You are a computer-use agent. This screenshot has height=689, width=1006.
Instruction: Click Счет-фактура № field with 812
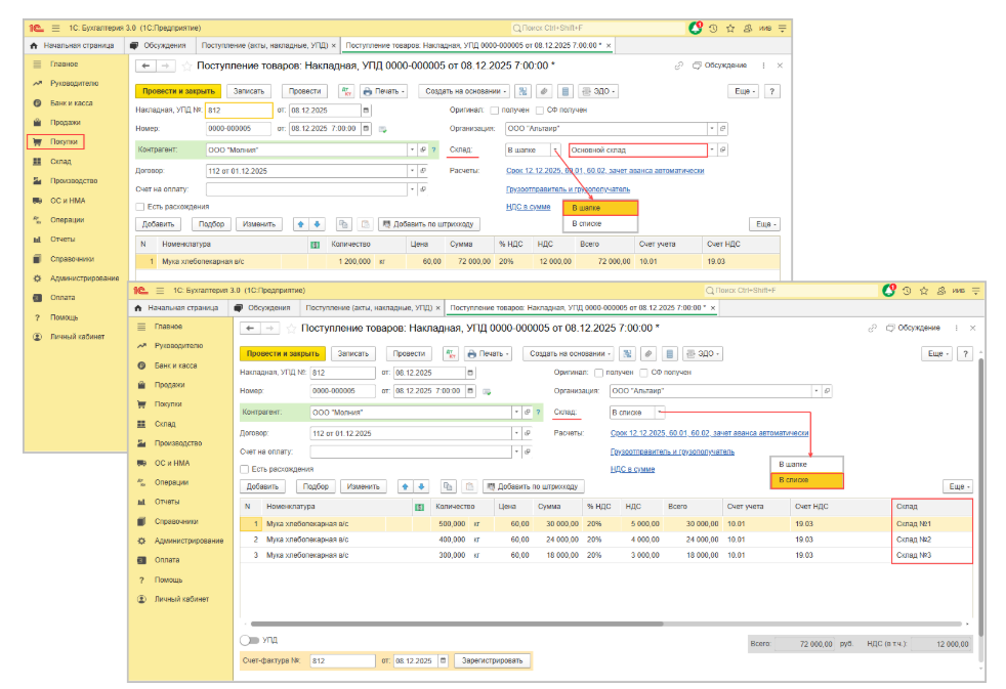coord(343,661)
